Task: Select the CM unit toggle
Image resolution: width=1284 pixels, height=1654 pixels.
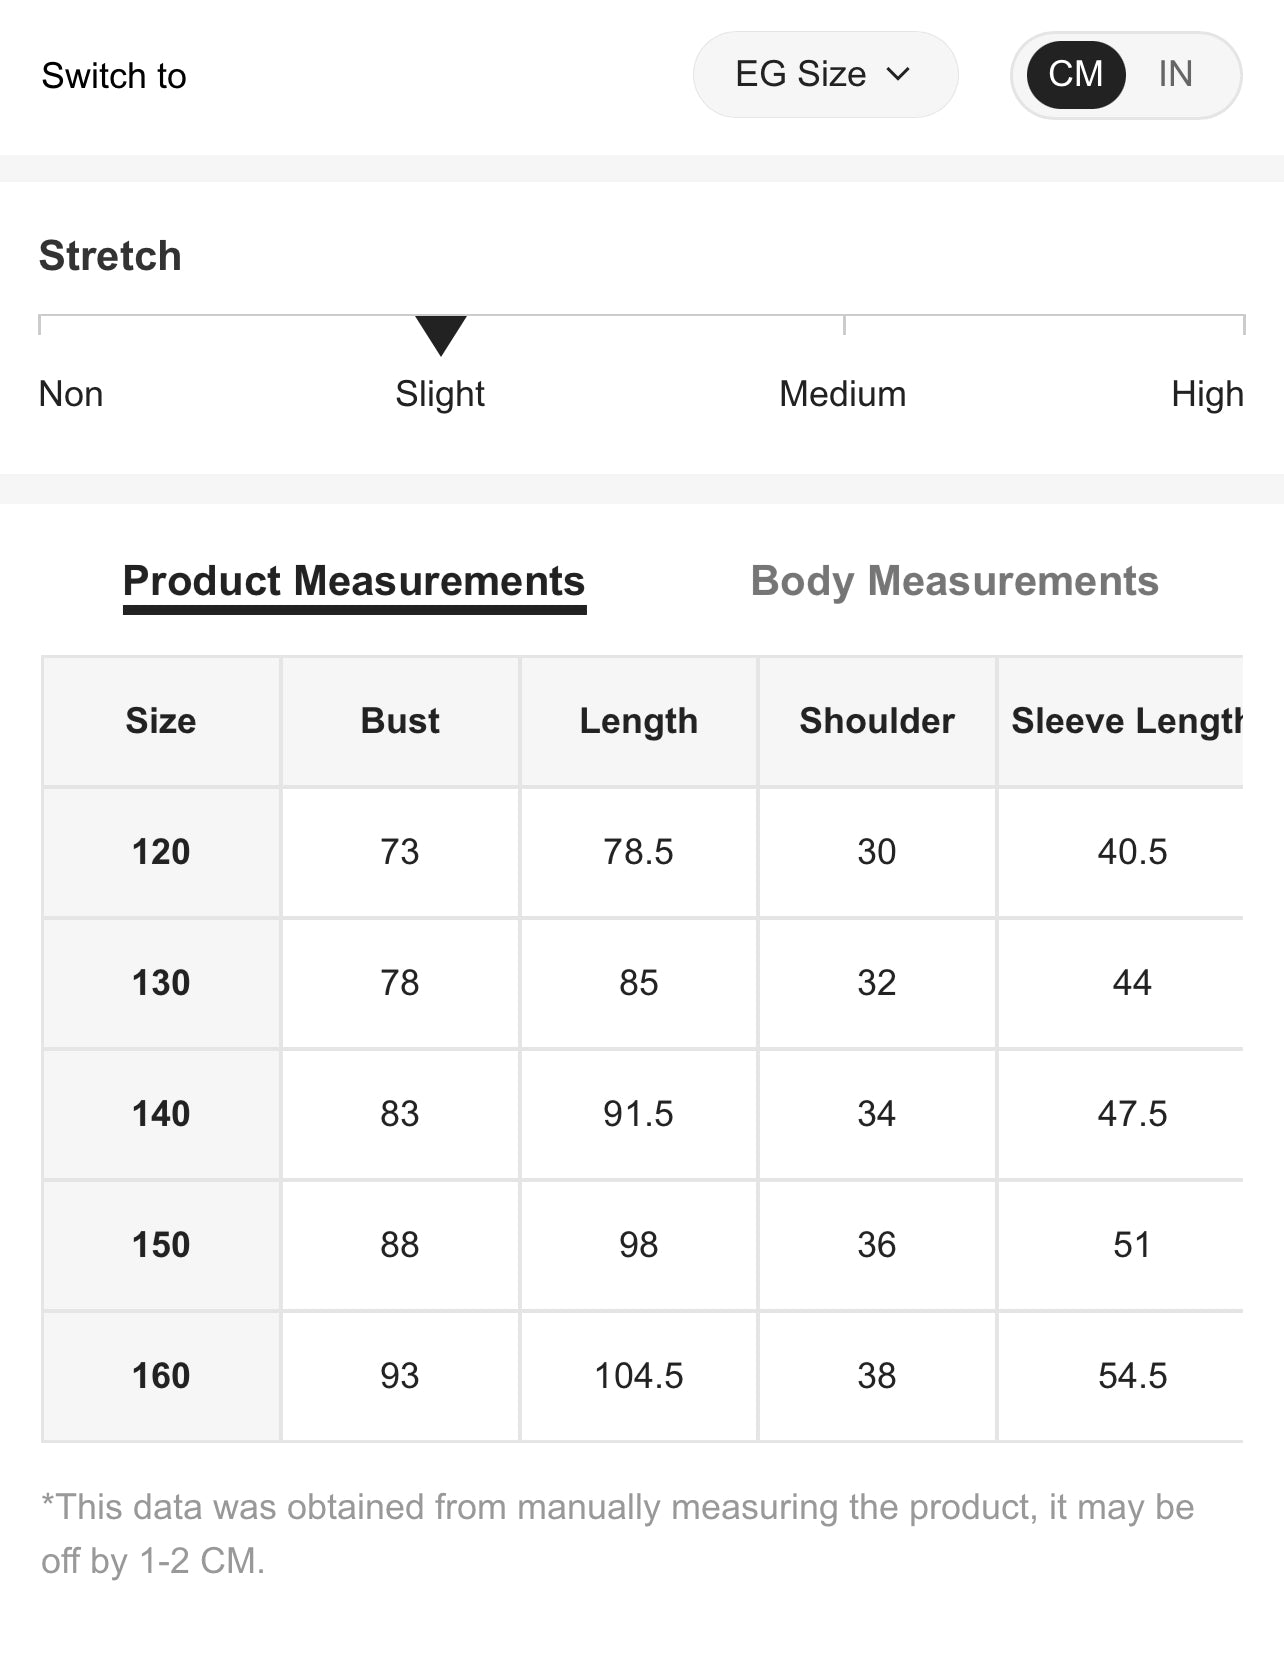Action: click(x=1075, y=74)
